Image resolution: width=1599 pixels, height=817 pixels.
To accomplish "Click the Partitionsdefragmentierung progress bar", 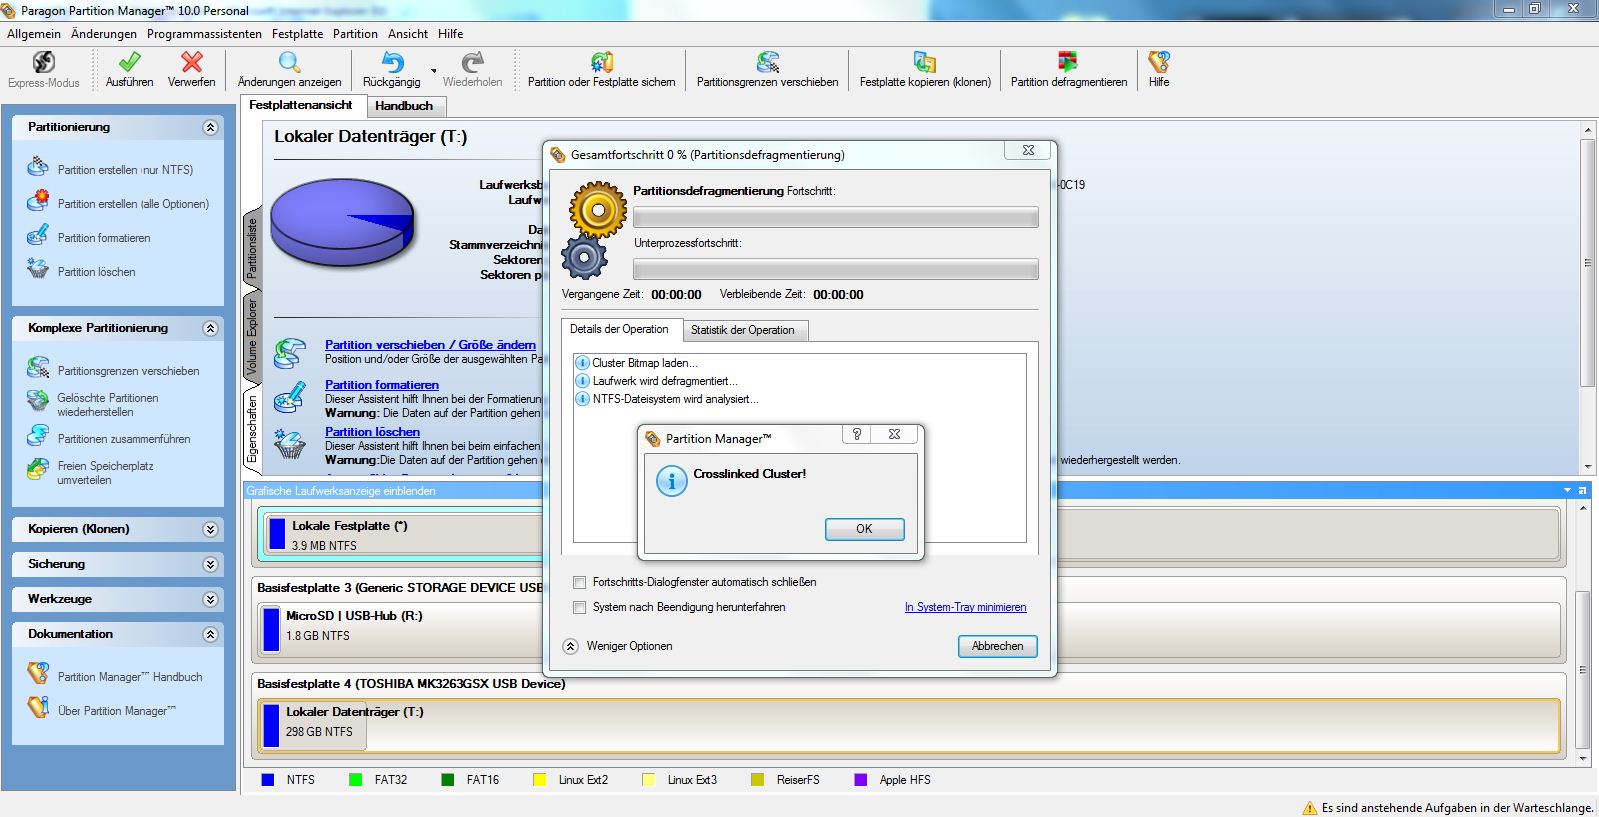I will [835, 217].
